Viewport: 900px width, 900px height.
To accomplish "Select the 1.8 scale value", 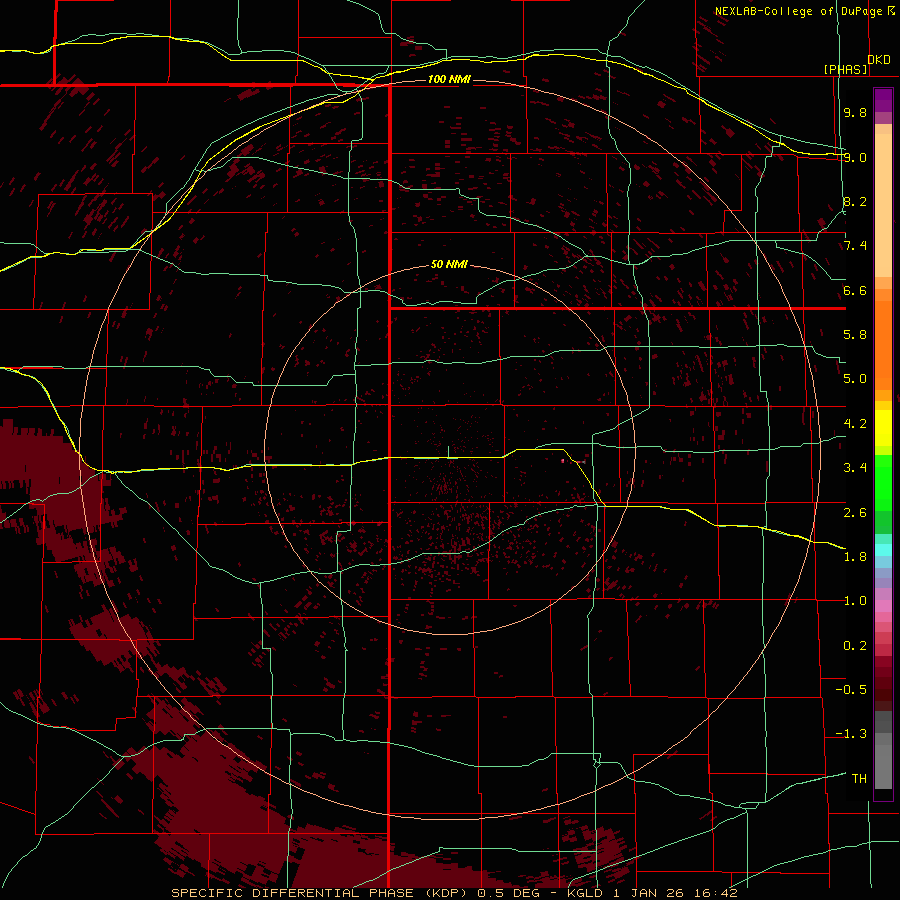I will pyautogui.click(x=855, y=557).
